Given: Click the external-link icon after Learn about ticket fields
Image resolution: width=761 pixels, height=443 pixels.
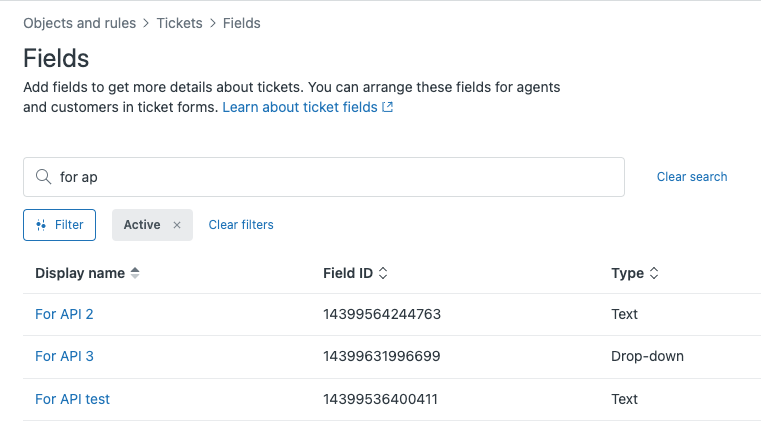Looking at the screenshot, I should 388,107.
